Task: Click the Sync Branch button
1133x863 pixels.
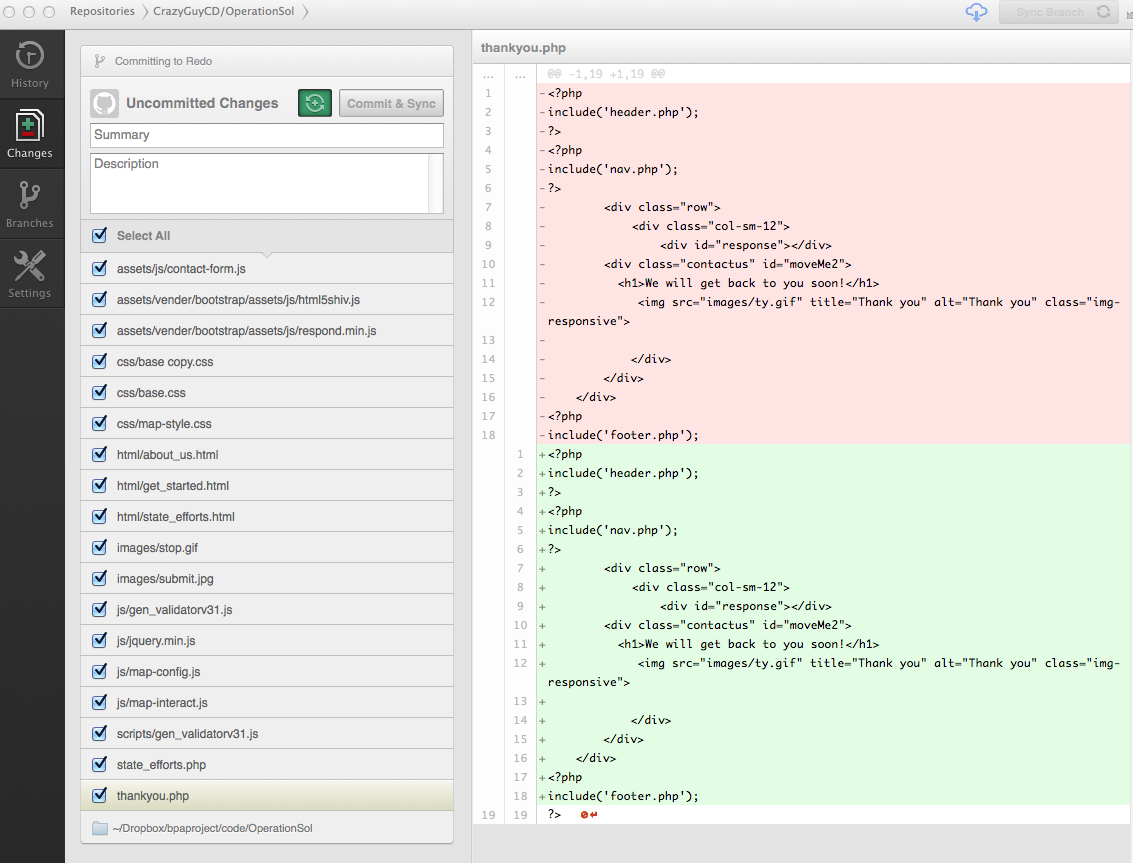Action: (x=1059, y=12)
